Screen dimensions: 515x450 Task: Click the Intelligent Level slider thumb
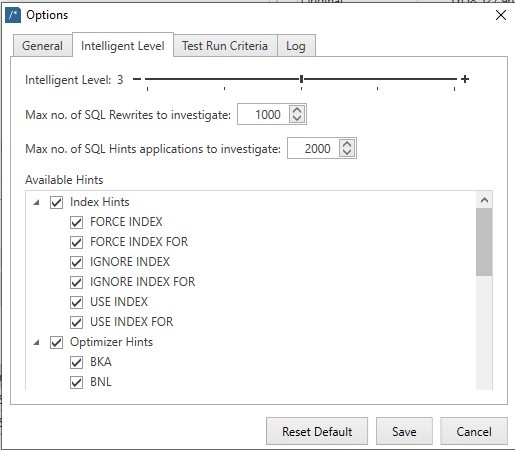301,79
